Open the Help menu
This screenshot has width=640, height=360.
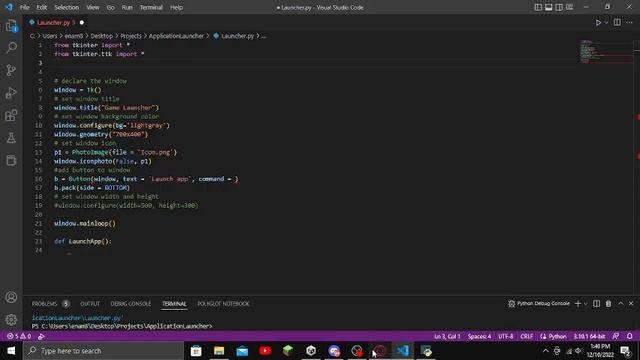[x=176, y=7]
